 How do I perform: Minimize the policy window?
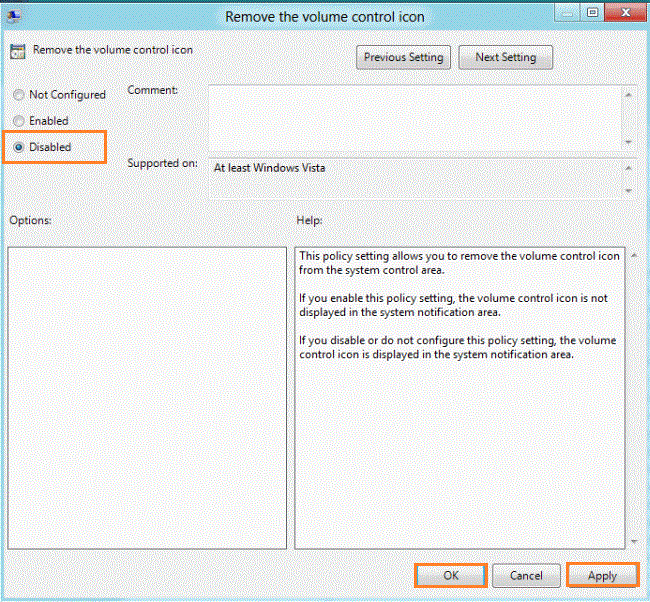567,13
